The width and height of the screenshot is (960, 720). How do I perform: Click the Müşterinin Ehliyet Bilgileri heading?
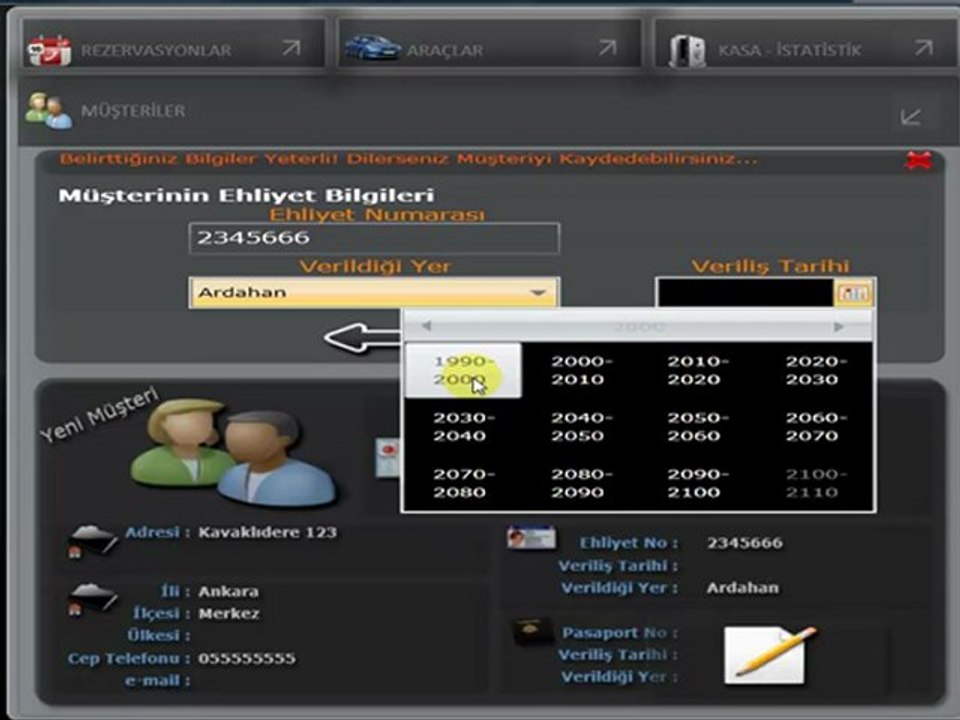point(247,195)
